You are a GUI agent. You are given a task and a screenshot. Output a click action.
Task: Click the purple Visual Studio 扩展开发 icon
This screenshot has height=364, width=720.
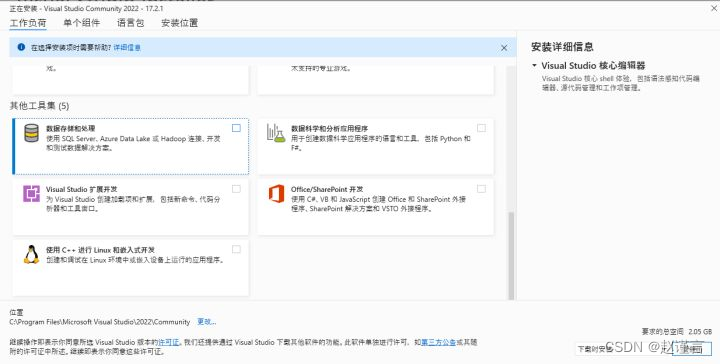(31, 193)
